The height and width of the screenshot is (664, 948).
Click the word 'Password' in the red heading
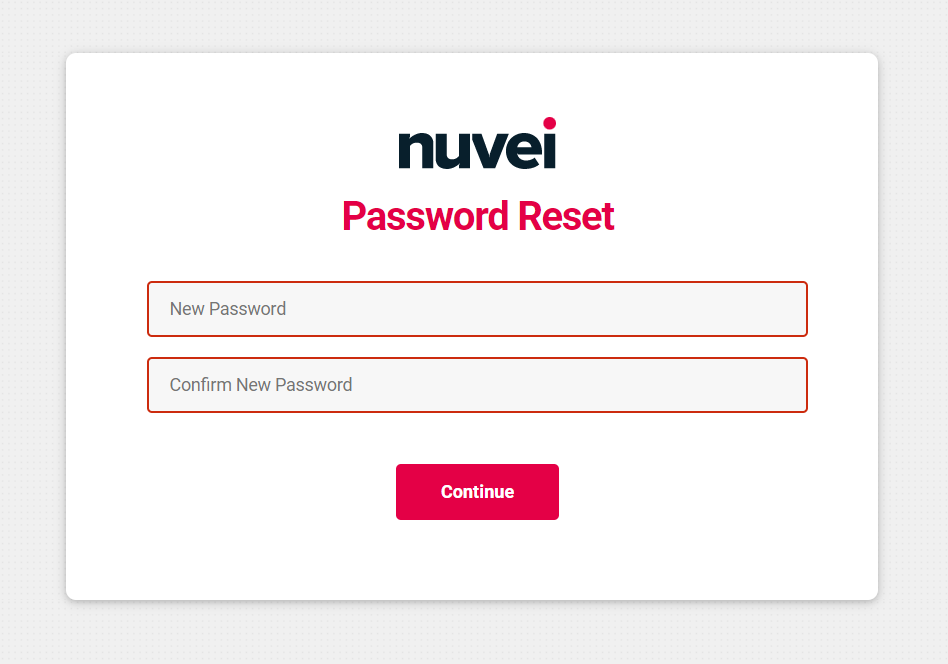[x=426, y=216]
